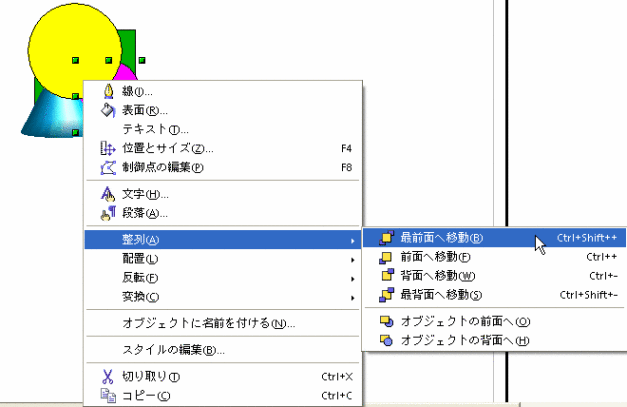The image size is (627, 407).
Task: Choose オブジェクトに名前を付ける(N)... from context menu
Action: coord(223,323)
